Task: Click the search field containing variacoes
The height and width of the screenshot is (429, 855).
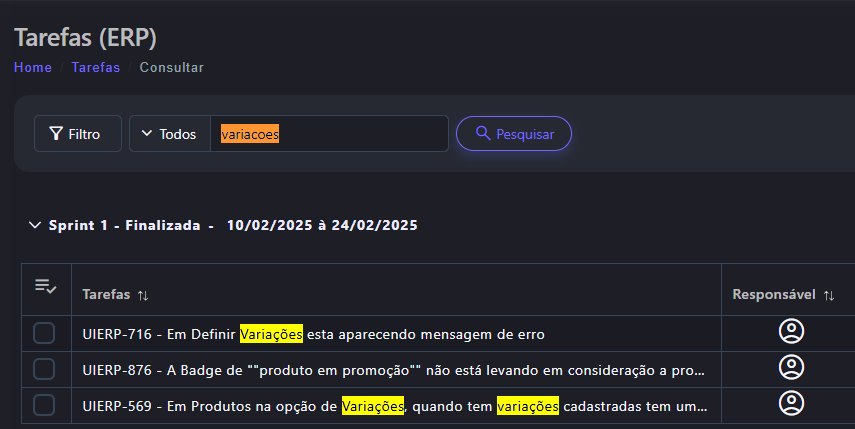Action: [329, 133]
